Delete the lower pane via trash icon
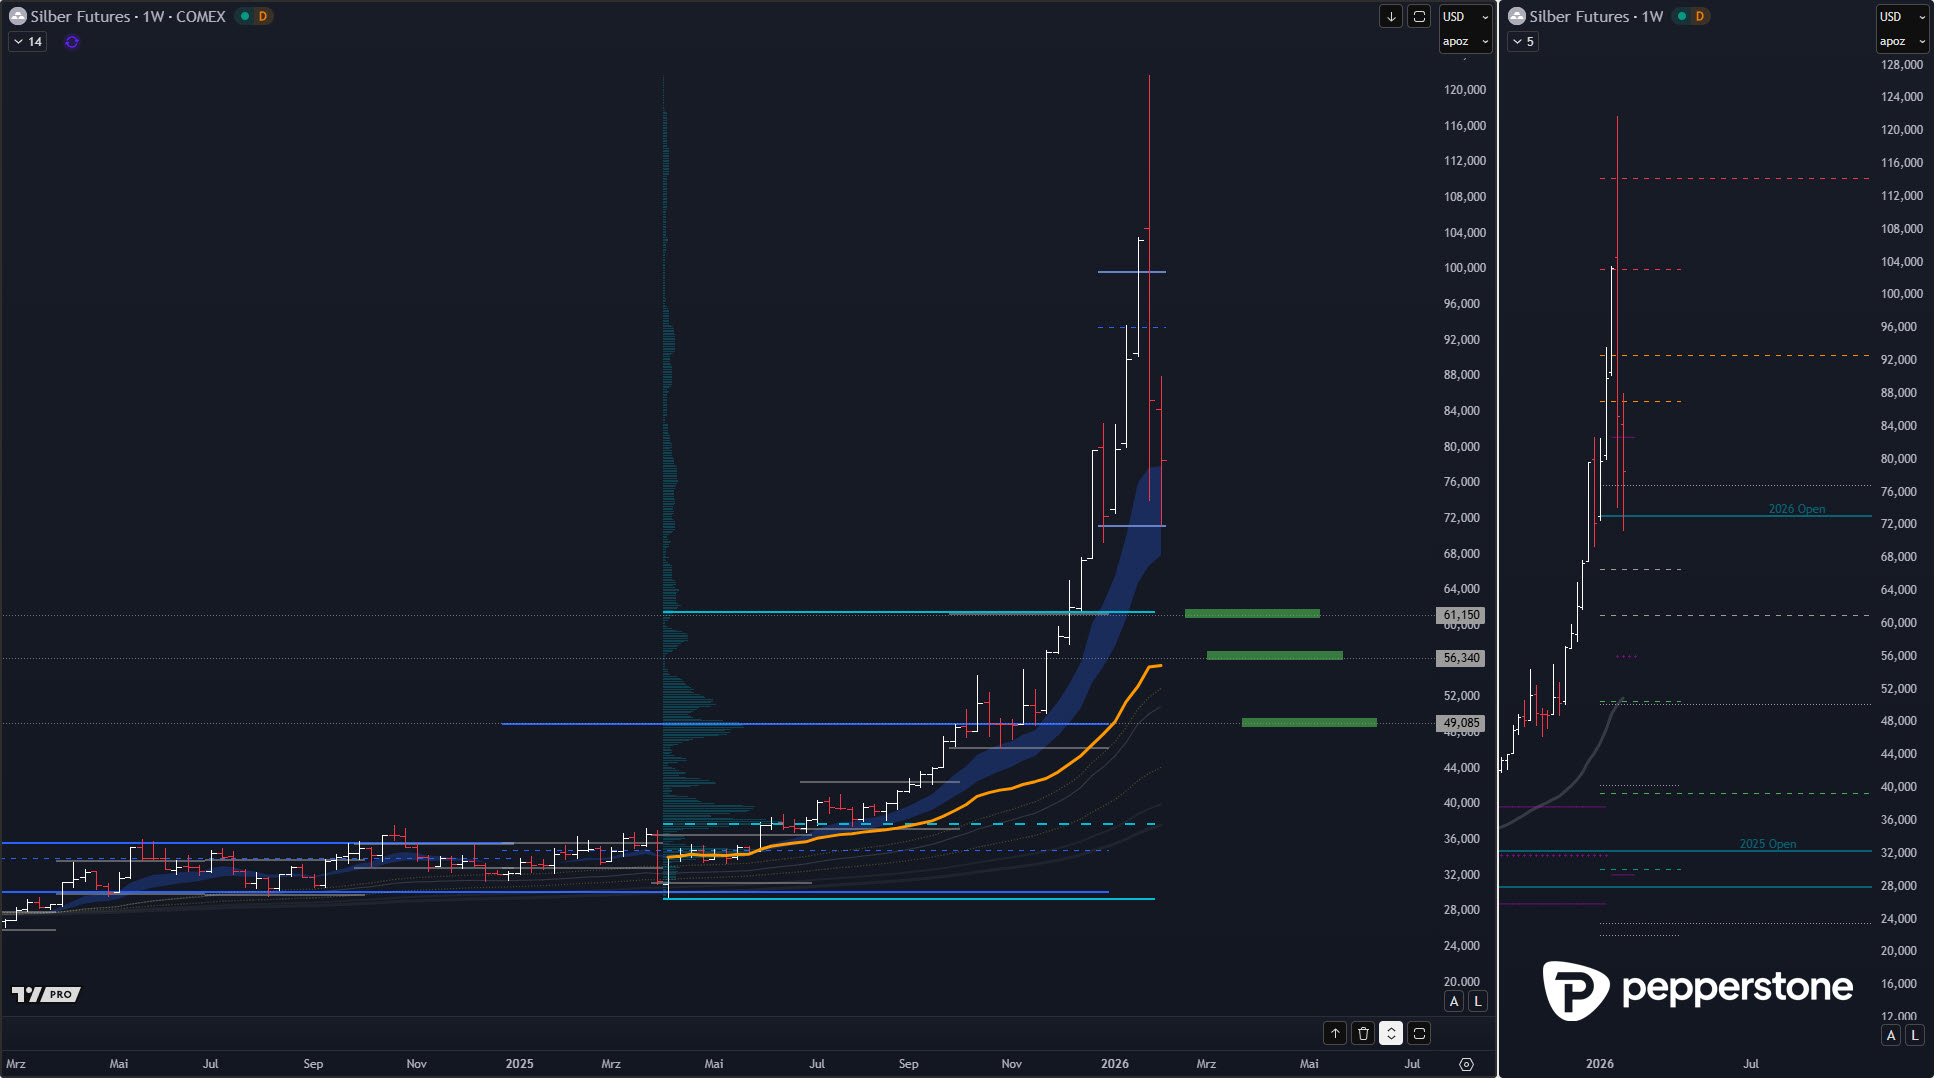The image size is (1934, 1078). click(x=1363, y=1033)
